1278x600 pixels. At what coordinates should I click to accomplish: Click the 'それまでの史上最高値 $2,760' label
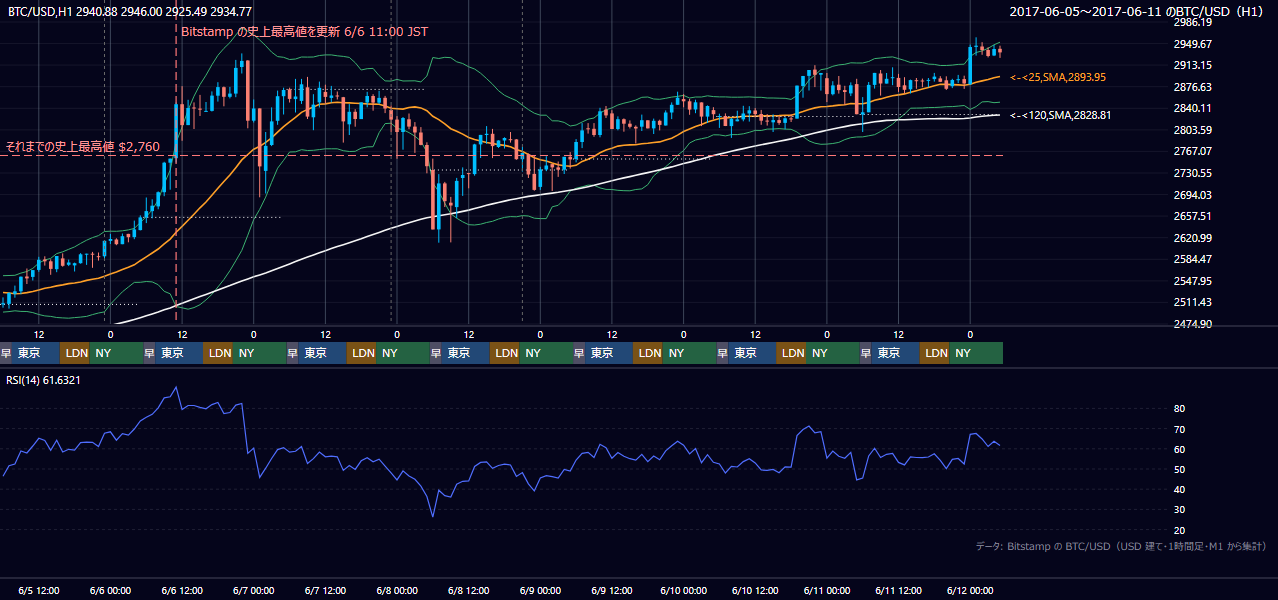pyautogui.click(x=83, y=147)
